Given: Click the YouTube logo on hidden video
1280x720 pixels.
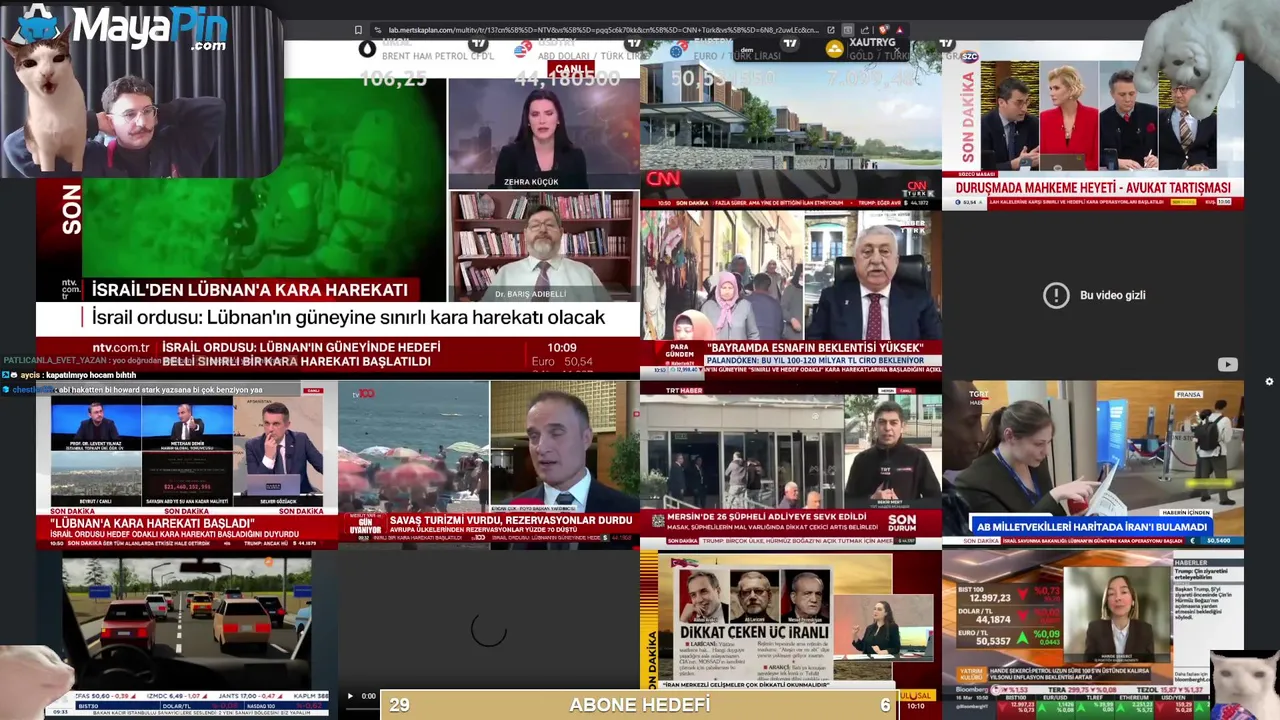Looking at the screenshot, I should coord(1227,365).
